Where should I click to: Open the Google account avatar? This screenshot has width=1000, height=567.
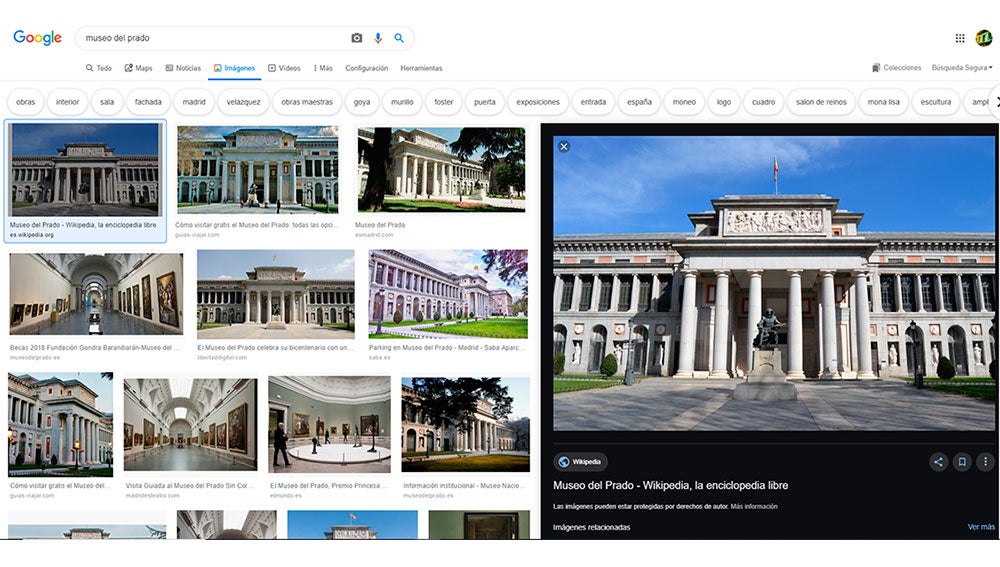pyautogui.click(x=984, y=38)
